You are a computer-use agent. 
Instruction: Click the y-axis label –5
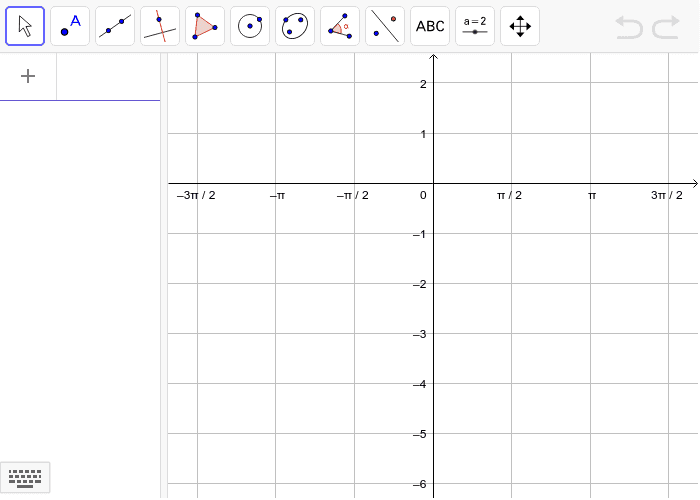(420, 434)
